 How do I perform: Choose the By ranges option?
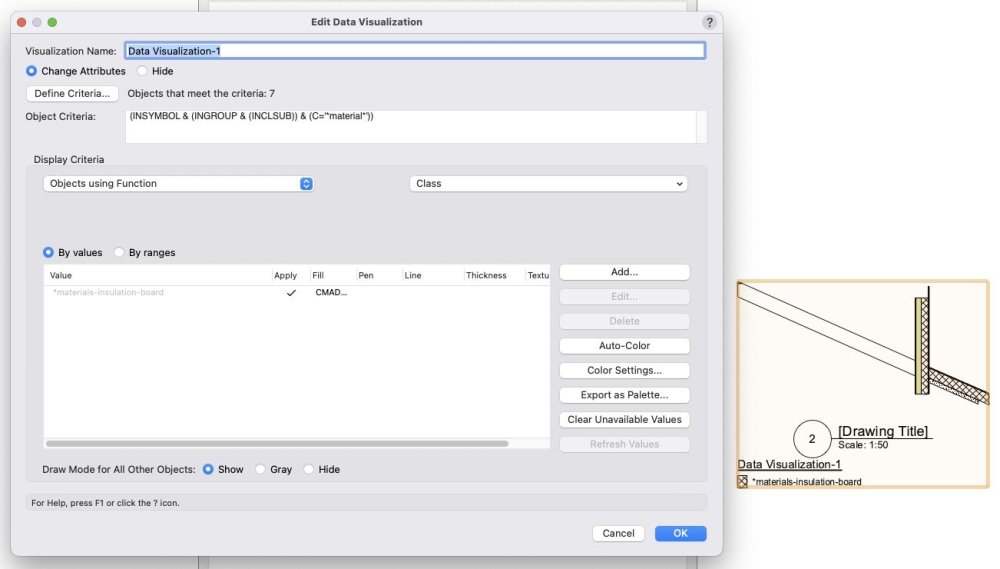(120, 253)
